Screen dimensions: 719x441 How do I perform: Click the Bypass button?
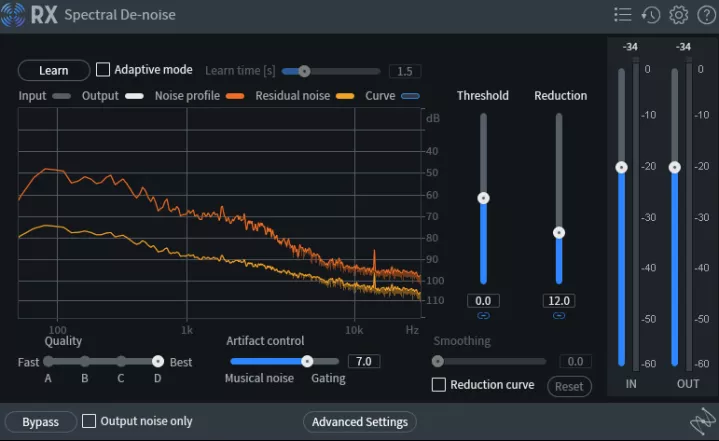tap(40, 422)
